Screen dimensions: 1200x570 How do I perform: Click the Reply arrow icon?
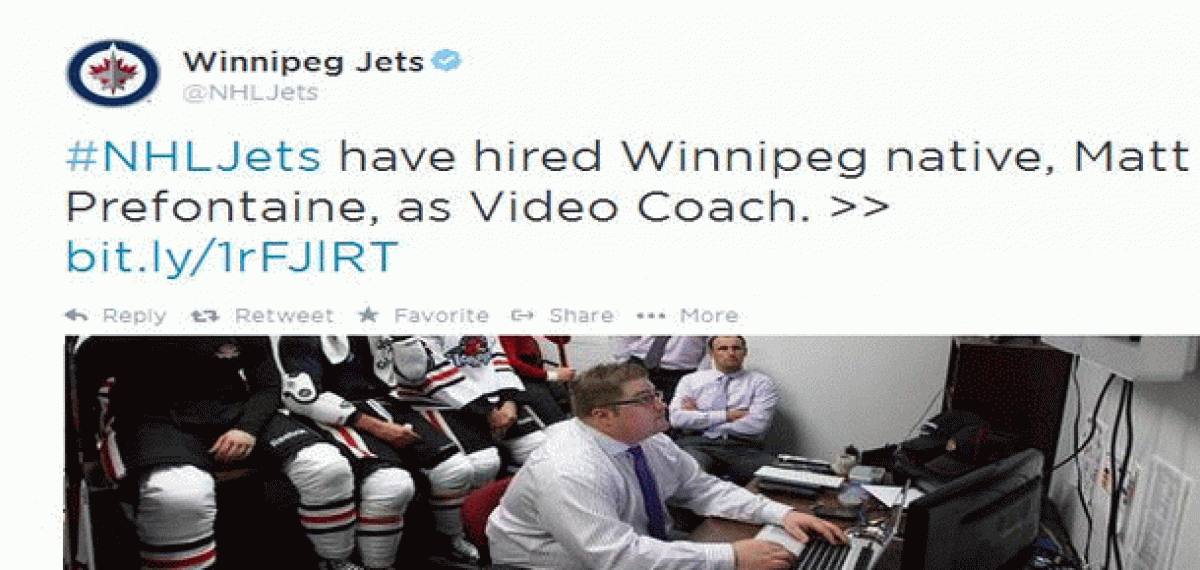(76, 315)
